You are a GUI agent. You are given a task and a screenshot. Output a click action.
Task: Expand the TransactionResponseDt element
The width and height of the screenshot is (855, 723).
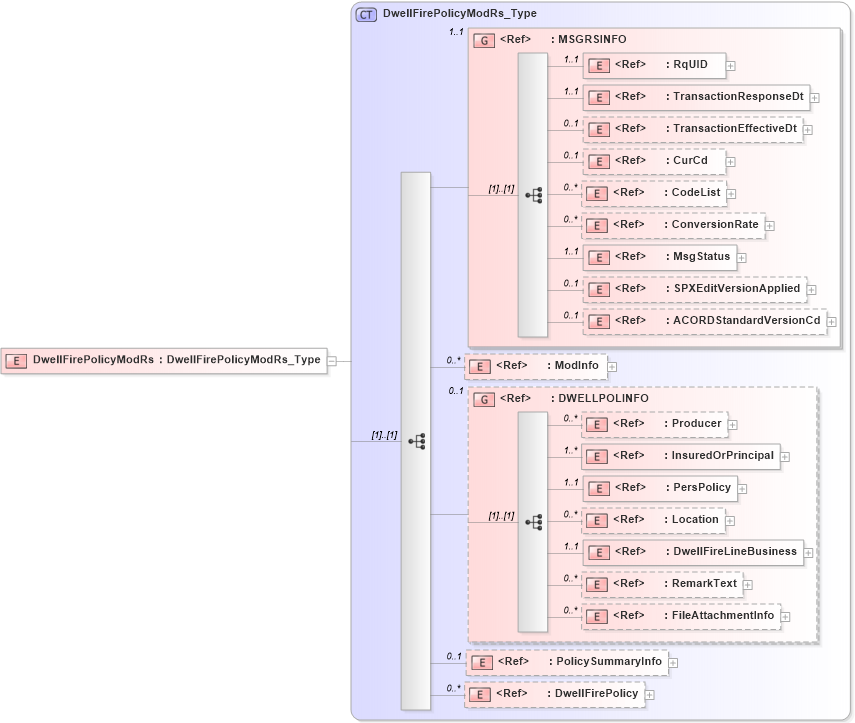pyautogui.click(x=814, y=97)
